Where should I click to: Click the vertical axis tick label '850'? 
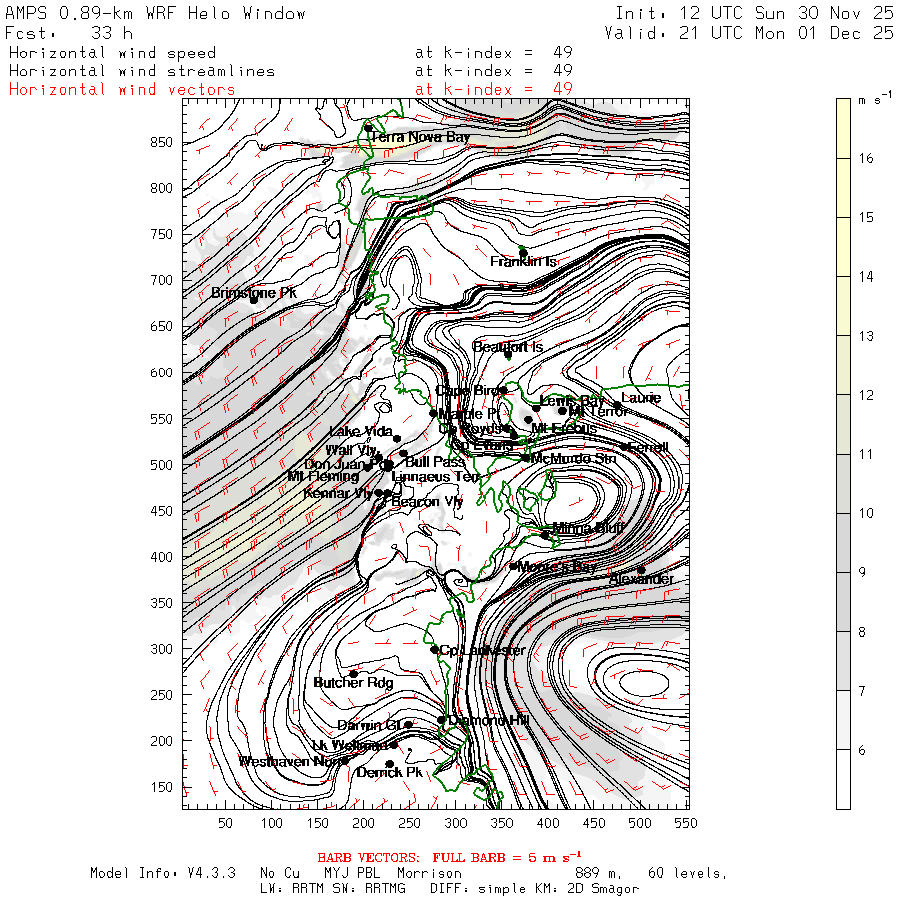pos(161,142)
